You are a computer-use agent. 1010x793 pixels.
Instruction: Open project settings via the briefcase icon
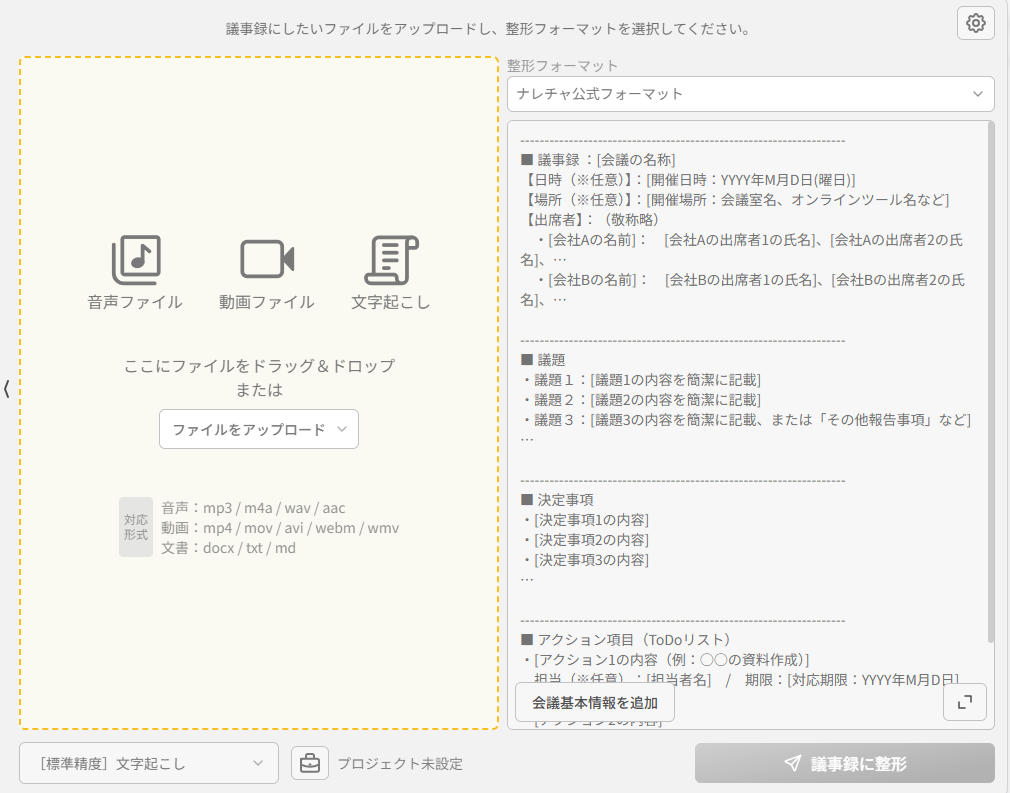(310, 763)
